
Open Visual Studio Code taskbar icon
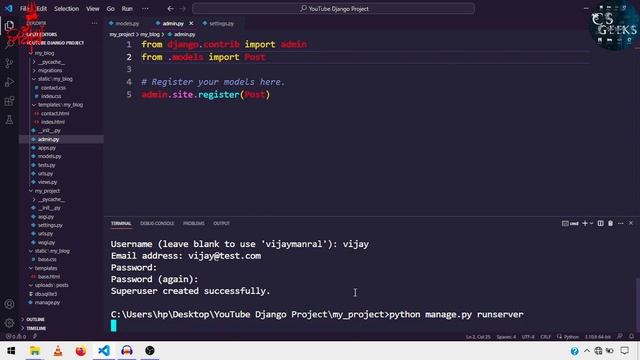(x=104, y=351)
